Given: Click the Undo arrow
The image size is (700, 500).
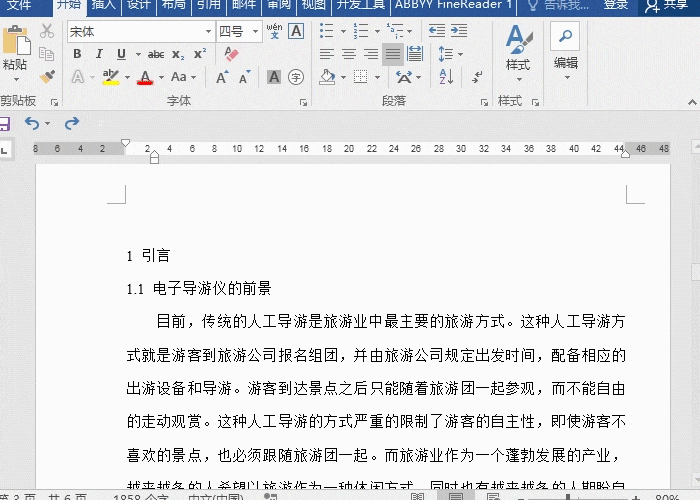Looking at the screenshot, I should coord(32,123).
